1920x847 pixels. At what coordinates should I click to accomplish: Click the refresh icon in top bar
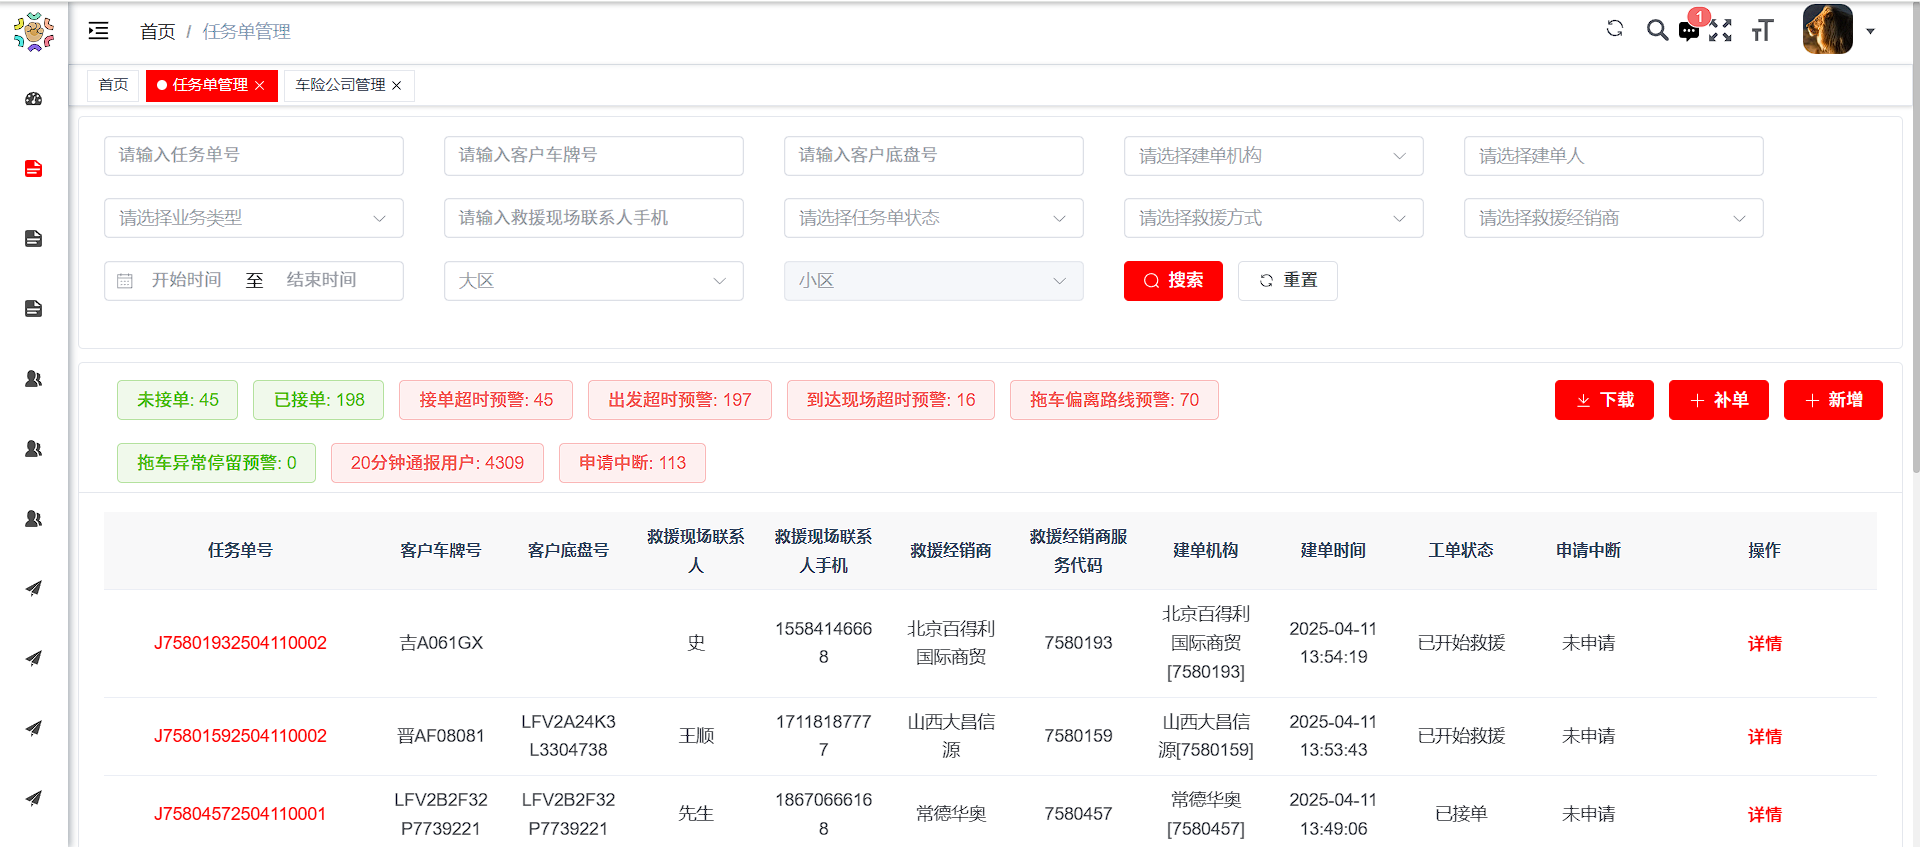pos(1614,29)
